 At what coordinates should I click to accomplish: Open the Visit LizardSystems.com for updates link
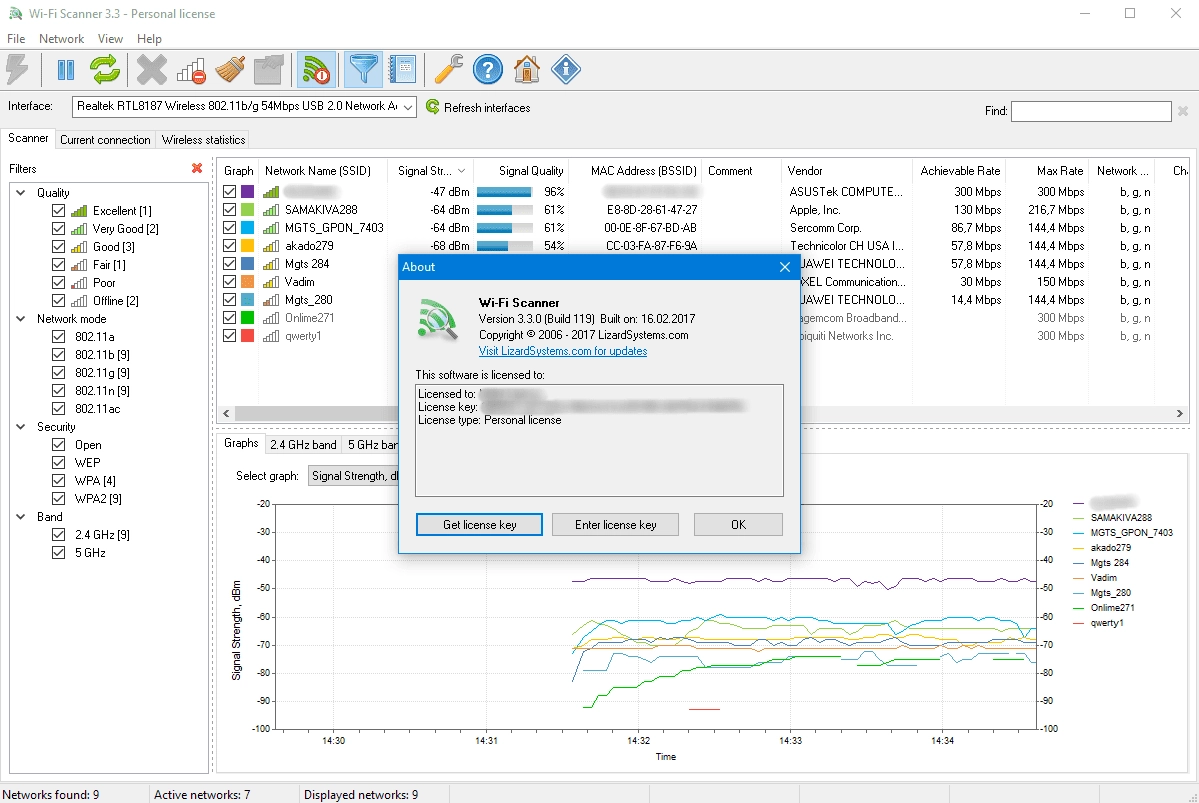click(x=563, y=351)
